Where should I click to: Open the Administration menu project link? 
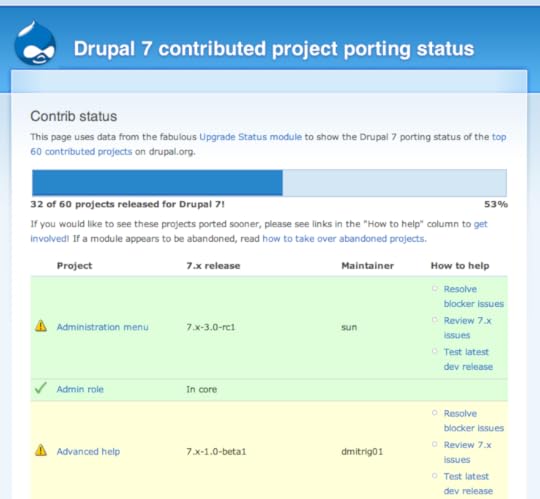click(103, 327)
